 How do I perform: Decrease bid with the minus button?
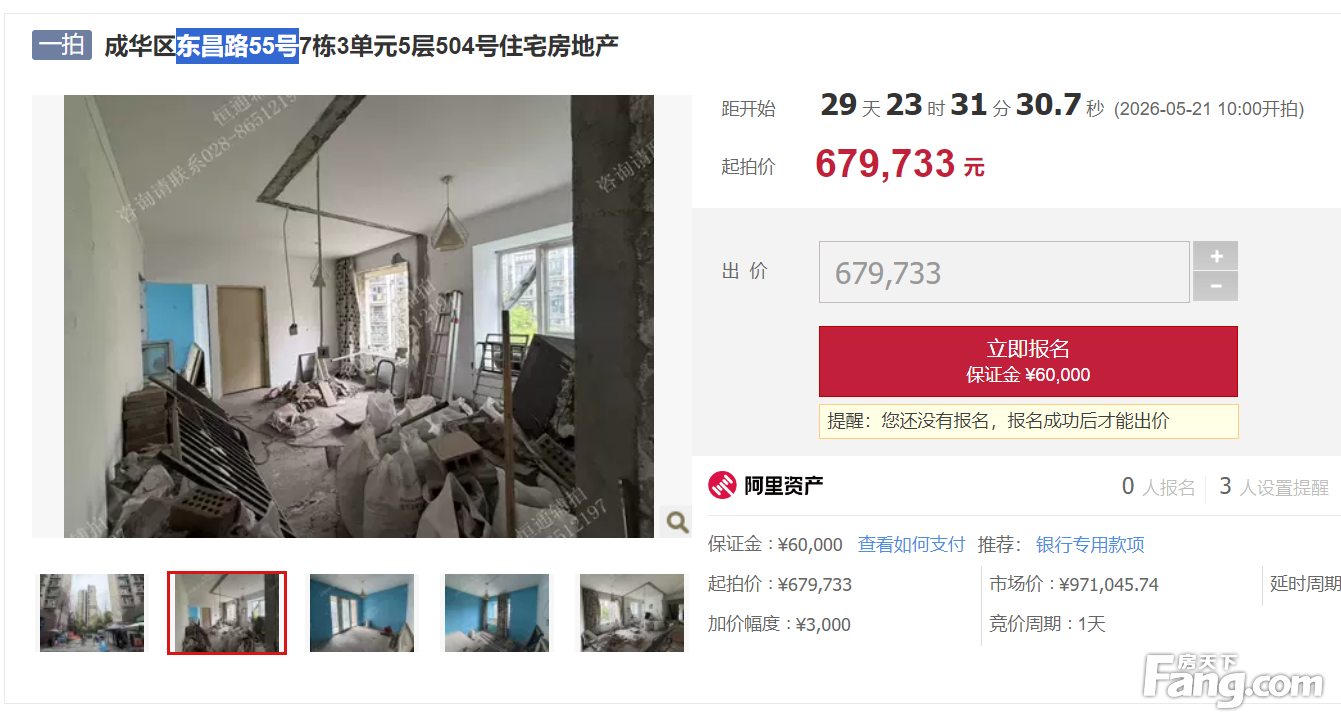1216,286
